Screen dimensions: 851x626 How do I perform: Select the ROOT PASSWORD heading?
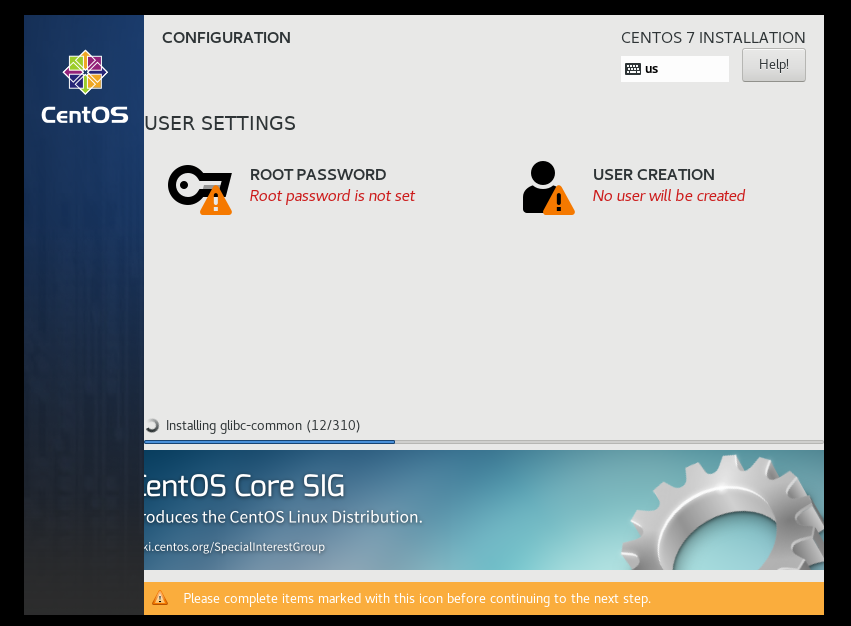click(318, 174)
